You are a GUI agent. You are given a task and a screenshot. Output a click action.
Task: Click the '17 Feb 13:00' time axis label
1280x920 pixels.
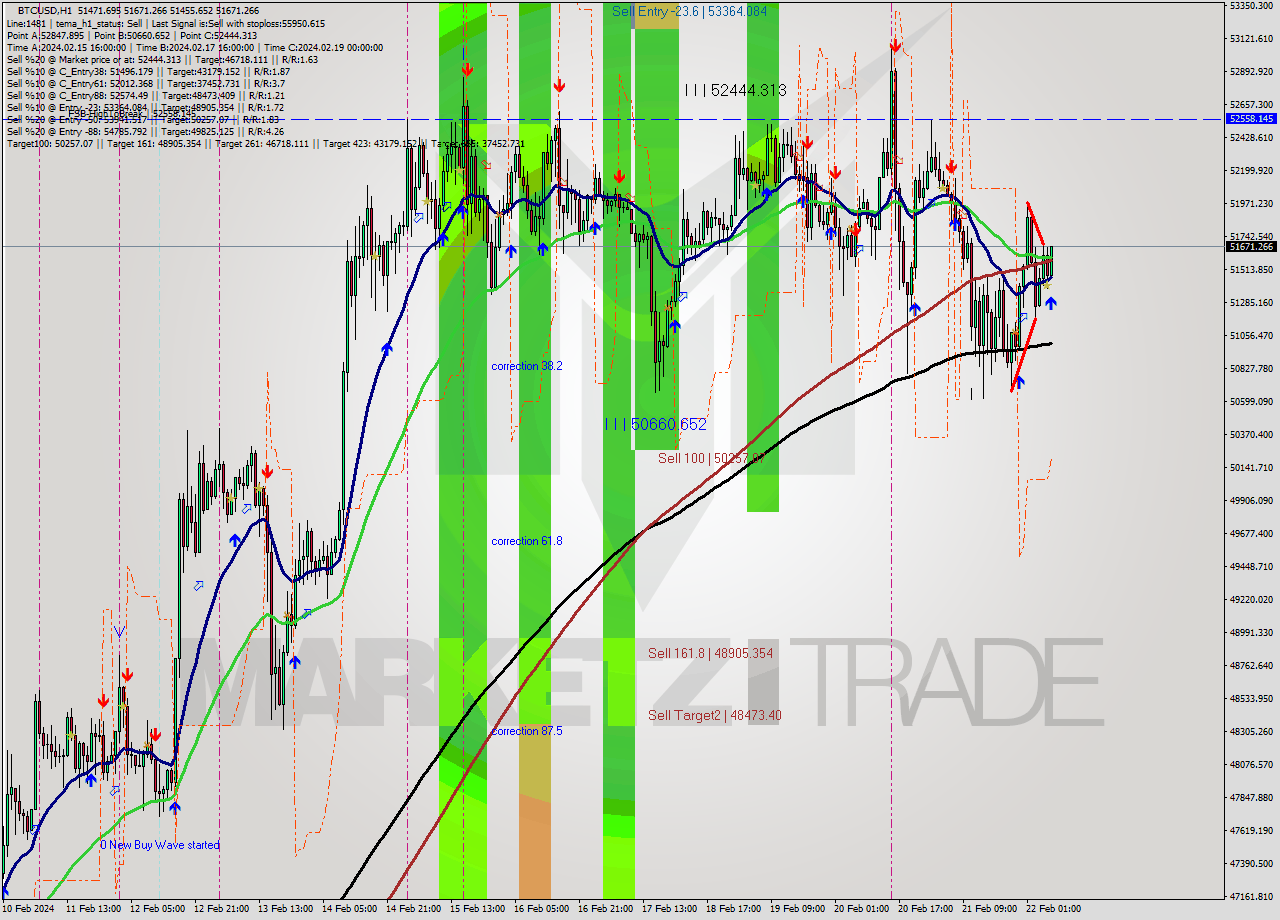(x=670, y=909)
